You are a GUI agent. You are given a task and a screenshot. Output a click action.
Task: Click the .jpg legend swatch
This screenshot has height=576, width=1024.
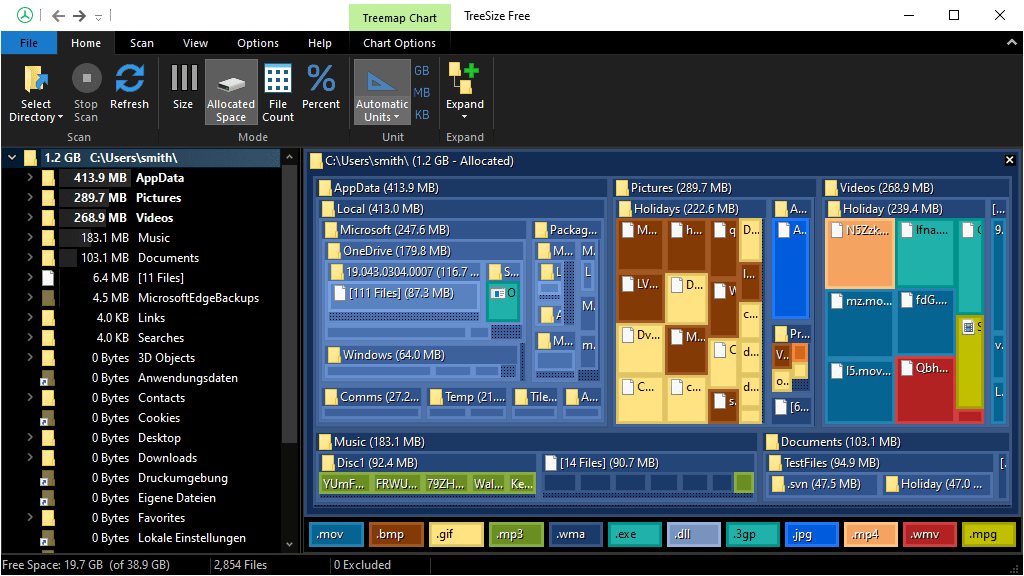812,534
